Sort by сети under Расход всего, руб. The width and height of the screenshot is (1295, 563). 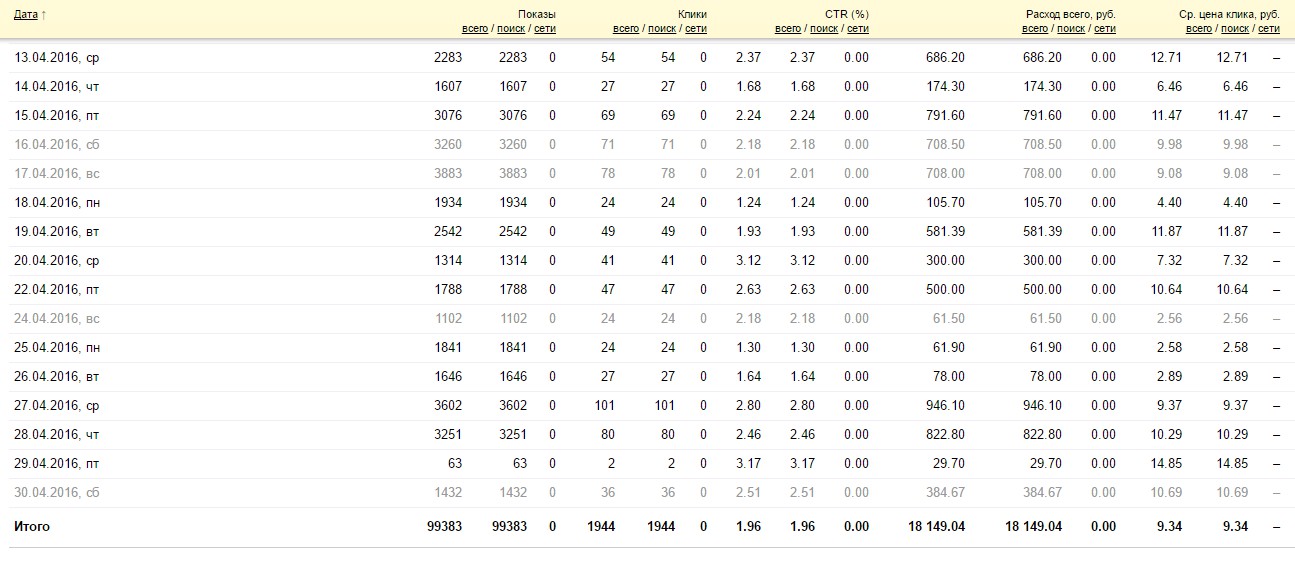(x=1105, y=29)
